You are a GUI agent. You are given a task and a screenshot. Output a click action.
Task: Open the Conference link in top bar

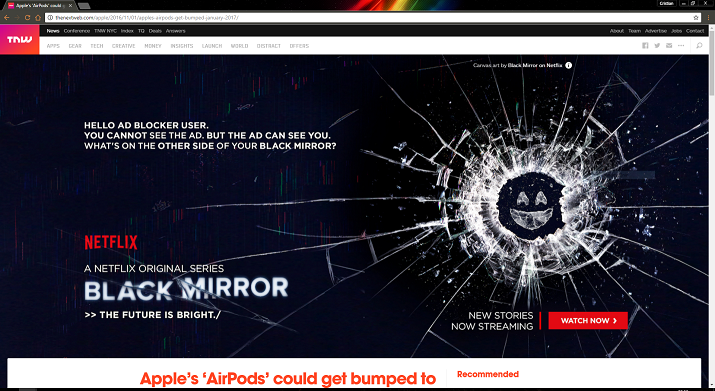point(77,31)
